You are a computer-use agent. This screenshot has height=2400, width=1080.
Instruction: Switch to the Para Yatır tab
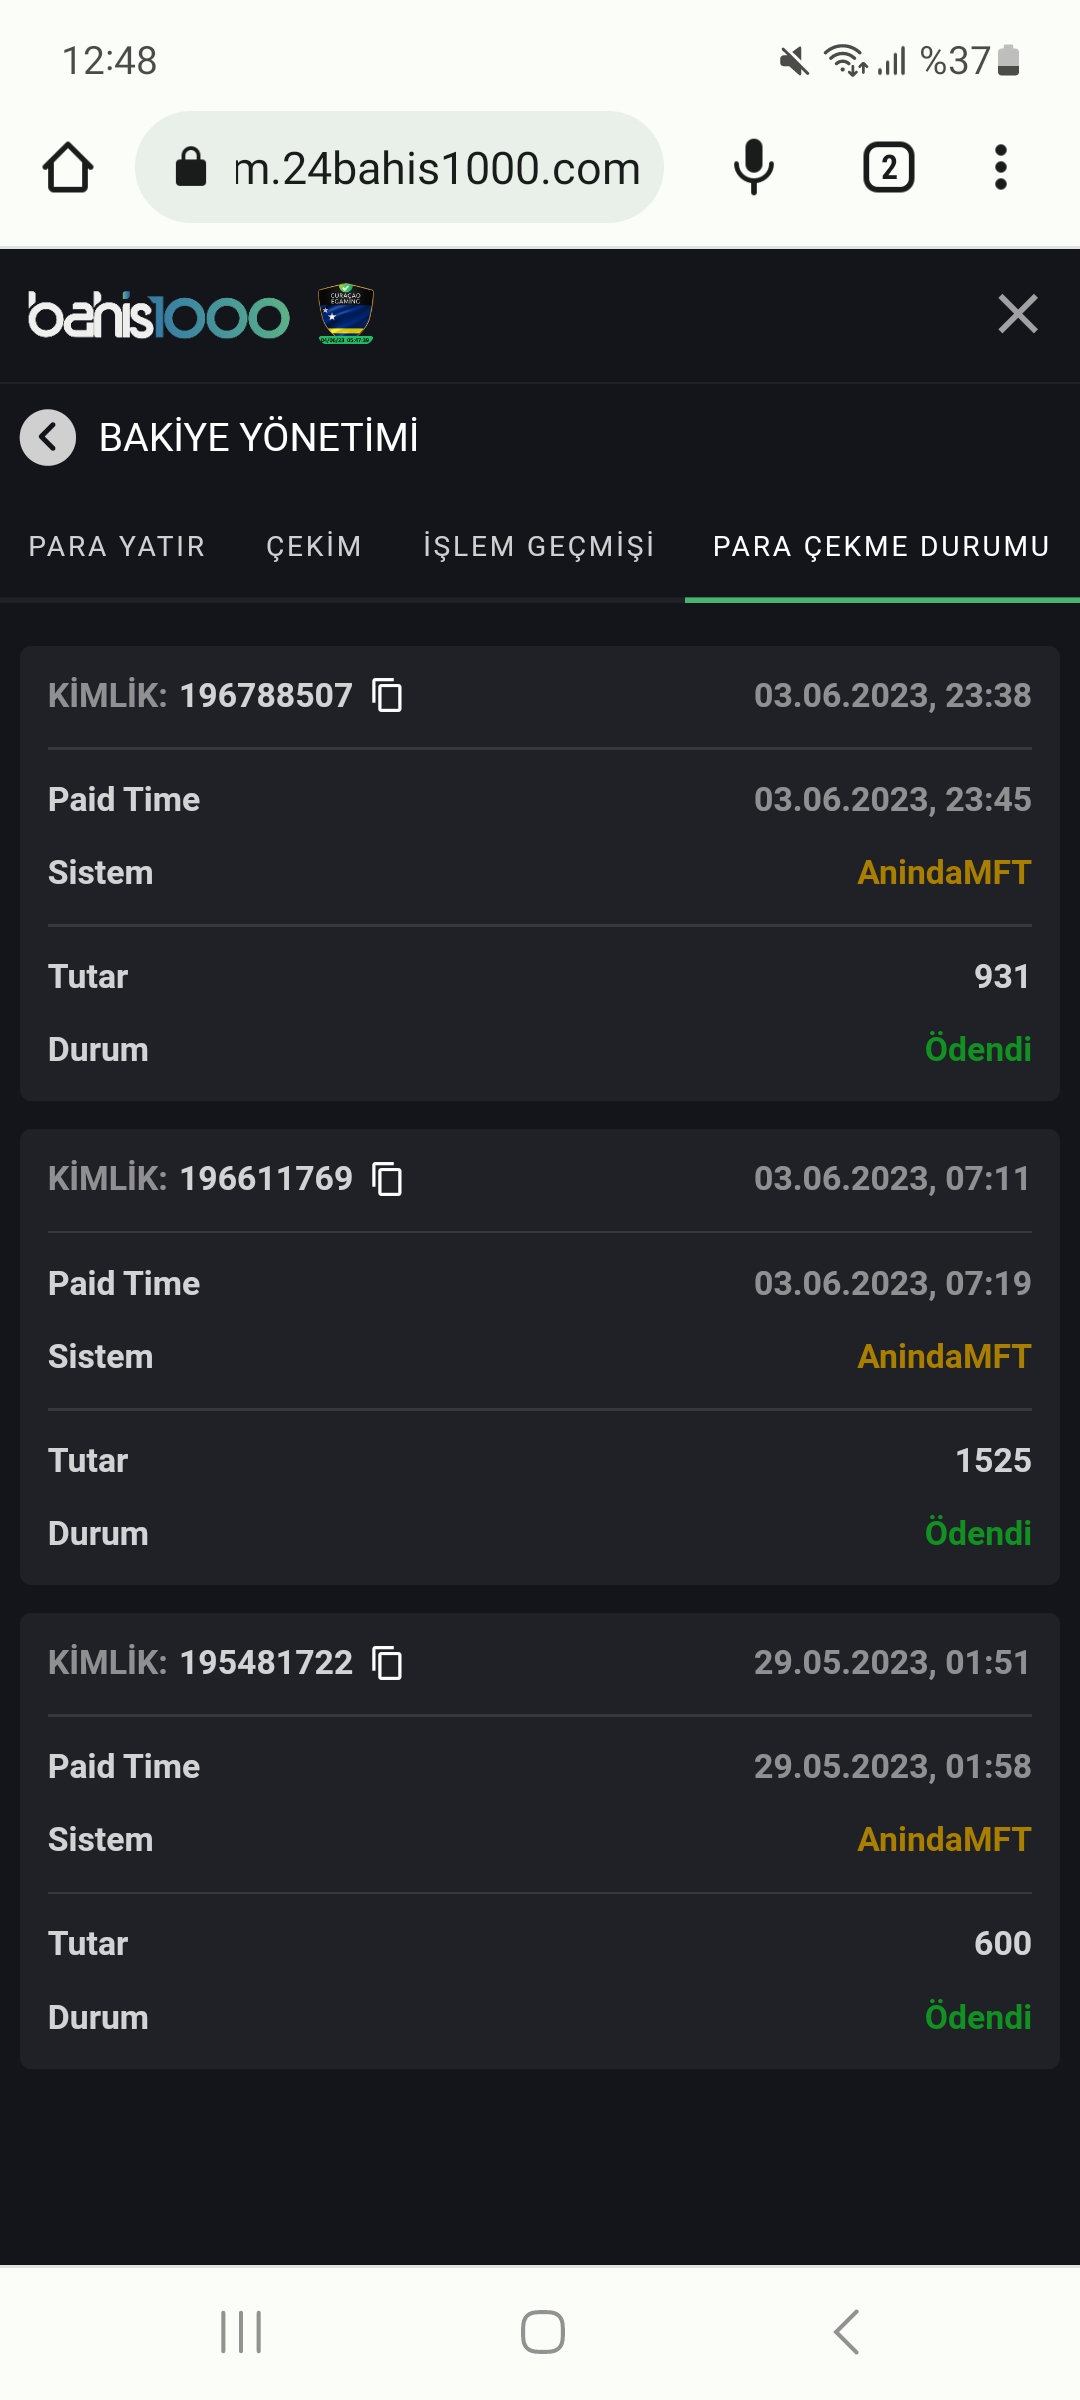pyautogui.click(x=117, y=546)
